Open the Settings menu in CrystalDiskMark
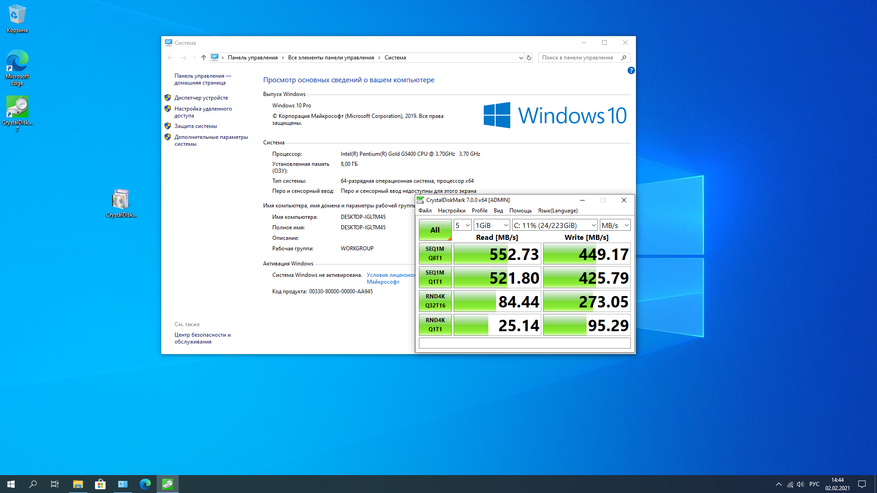The width and height of the screenshot is (877, 493). pyautogui.click(x=451, y=211)
